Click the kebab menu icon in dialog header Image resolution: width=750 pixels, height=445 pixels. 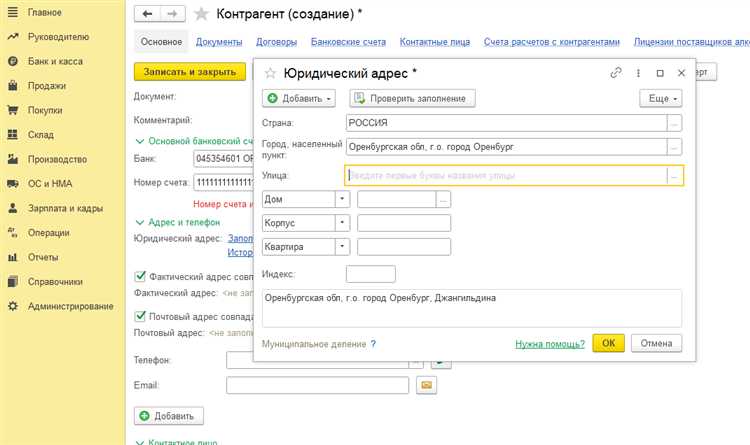tap(638, 73)
